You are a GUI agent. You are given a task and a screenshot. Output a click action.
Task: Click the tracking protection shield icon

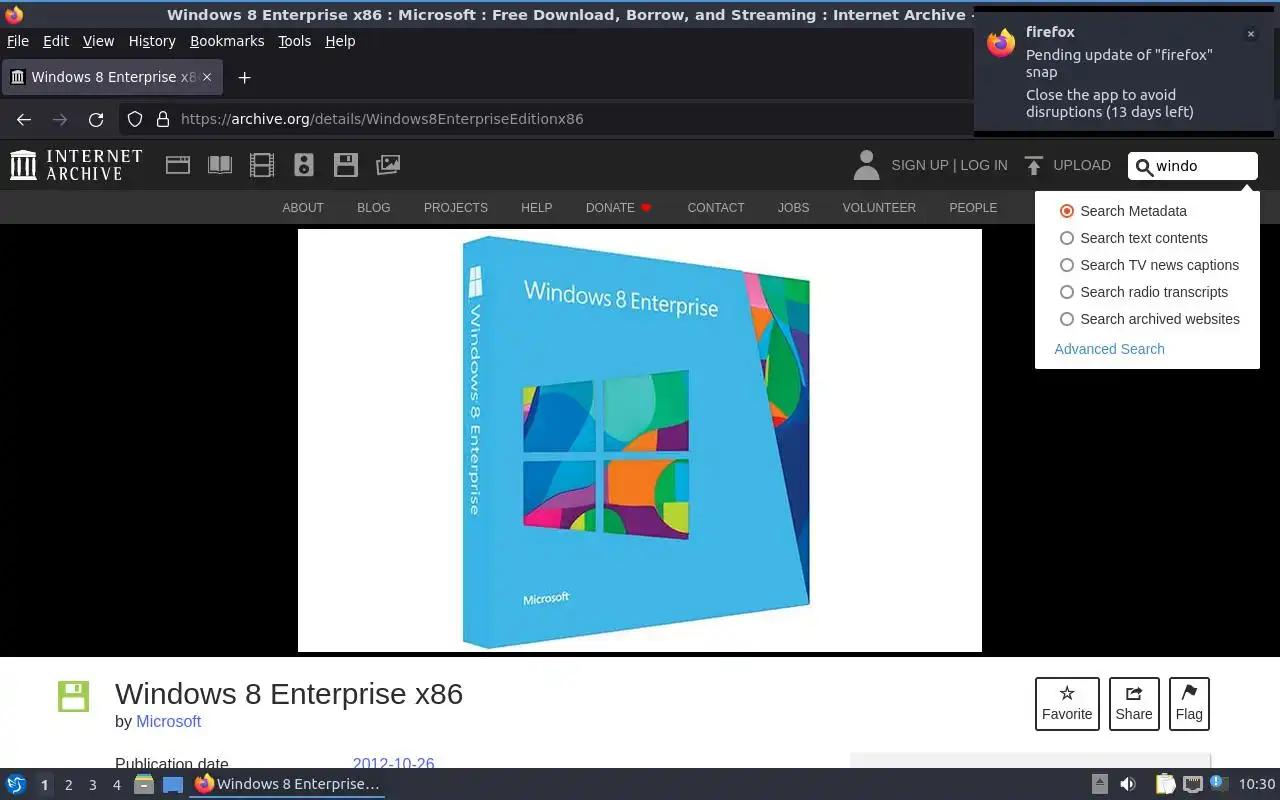click(x=135, y=119)
